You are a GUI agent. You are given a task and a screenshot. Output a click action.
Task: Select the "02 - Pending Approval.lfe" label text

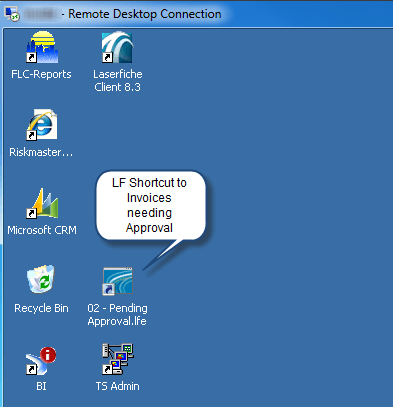(x=117, y=314)
